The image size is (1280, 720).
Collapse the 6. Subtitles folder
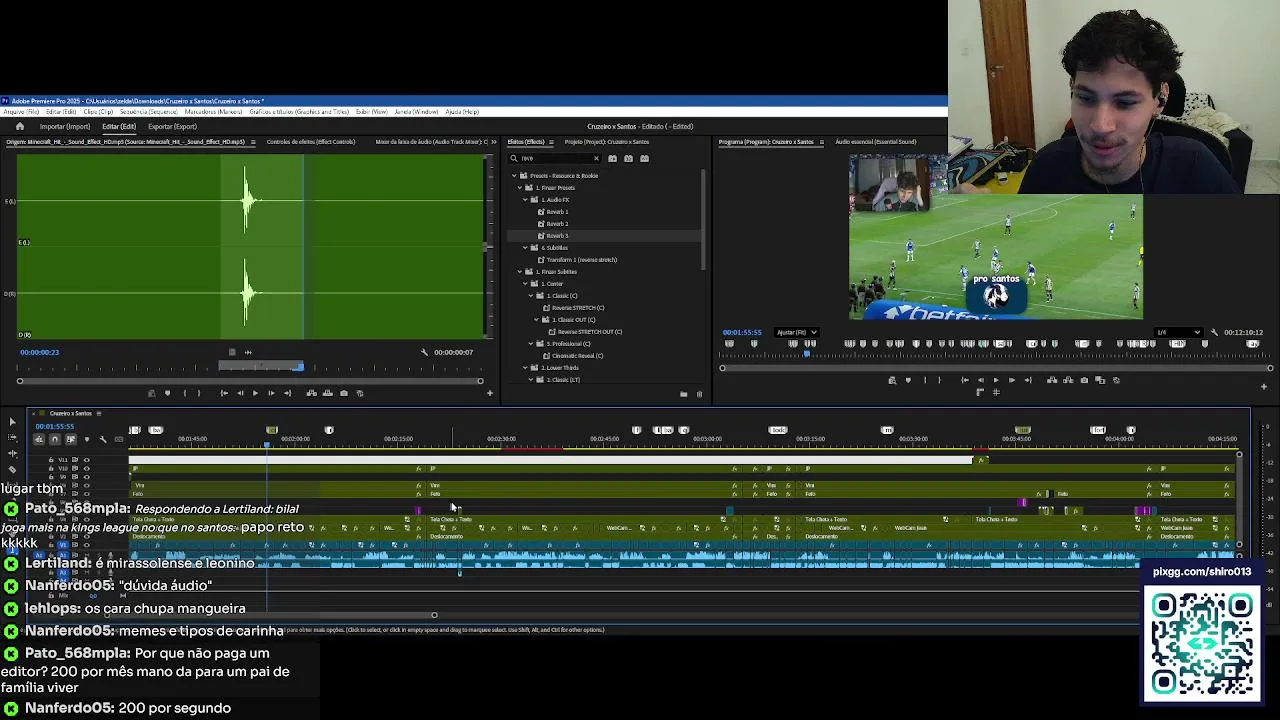526,248
